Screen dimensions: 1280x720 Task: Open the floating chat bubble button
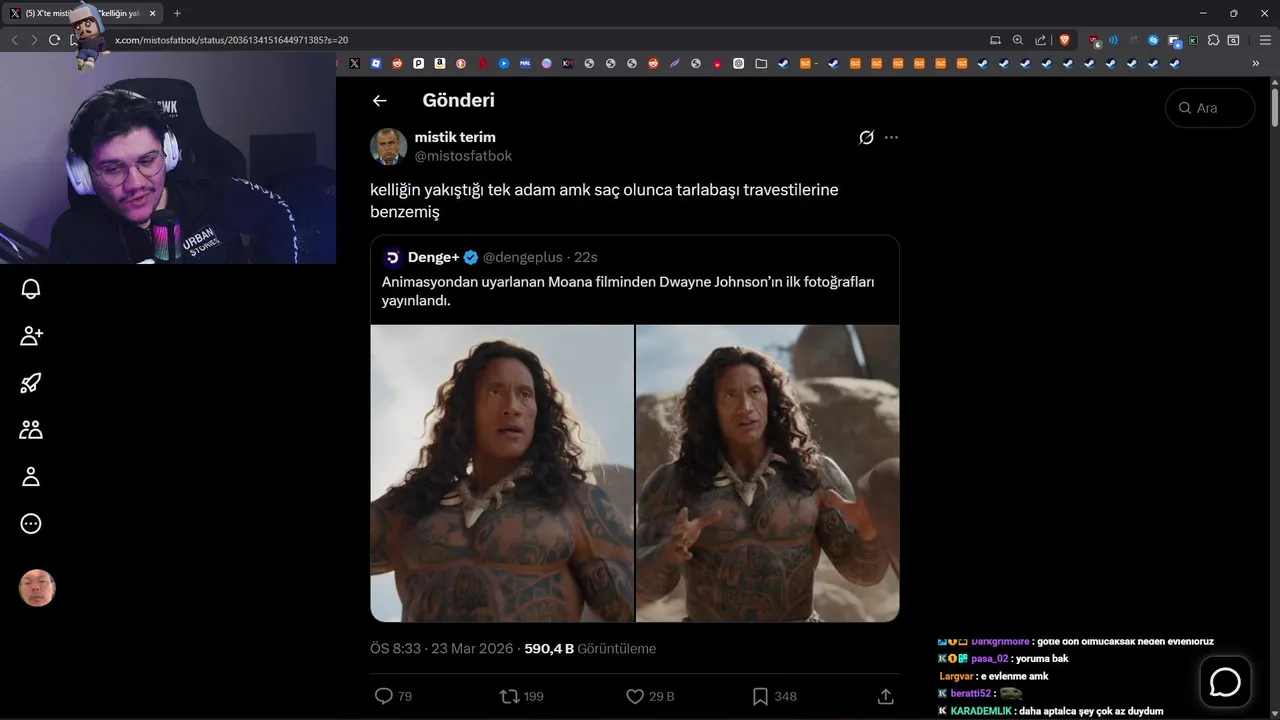point(1225,682)
